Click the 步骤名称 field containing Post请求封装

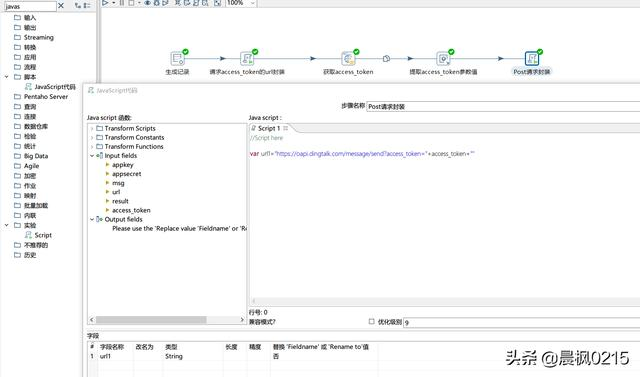coord(503,106)
